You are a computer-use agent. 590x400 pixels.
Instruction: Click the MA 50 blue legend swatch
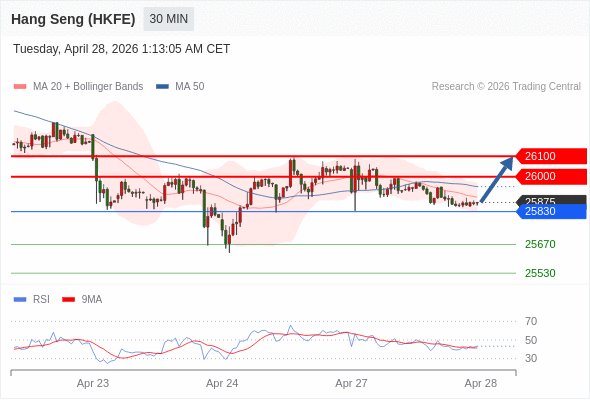pos(162,87)
